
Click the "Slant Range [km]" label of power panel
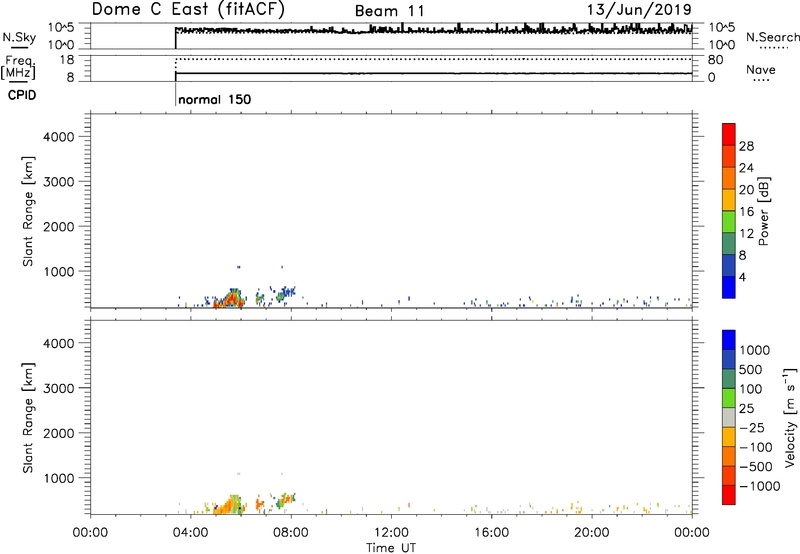(x=28, y=211)
